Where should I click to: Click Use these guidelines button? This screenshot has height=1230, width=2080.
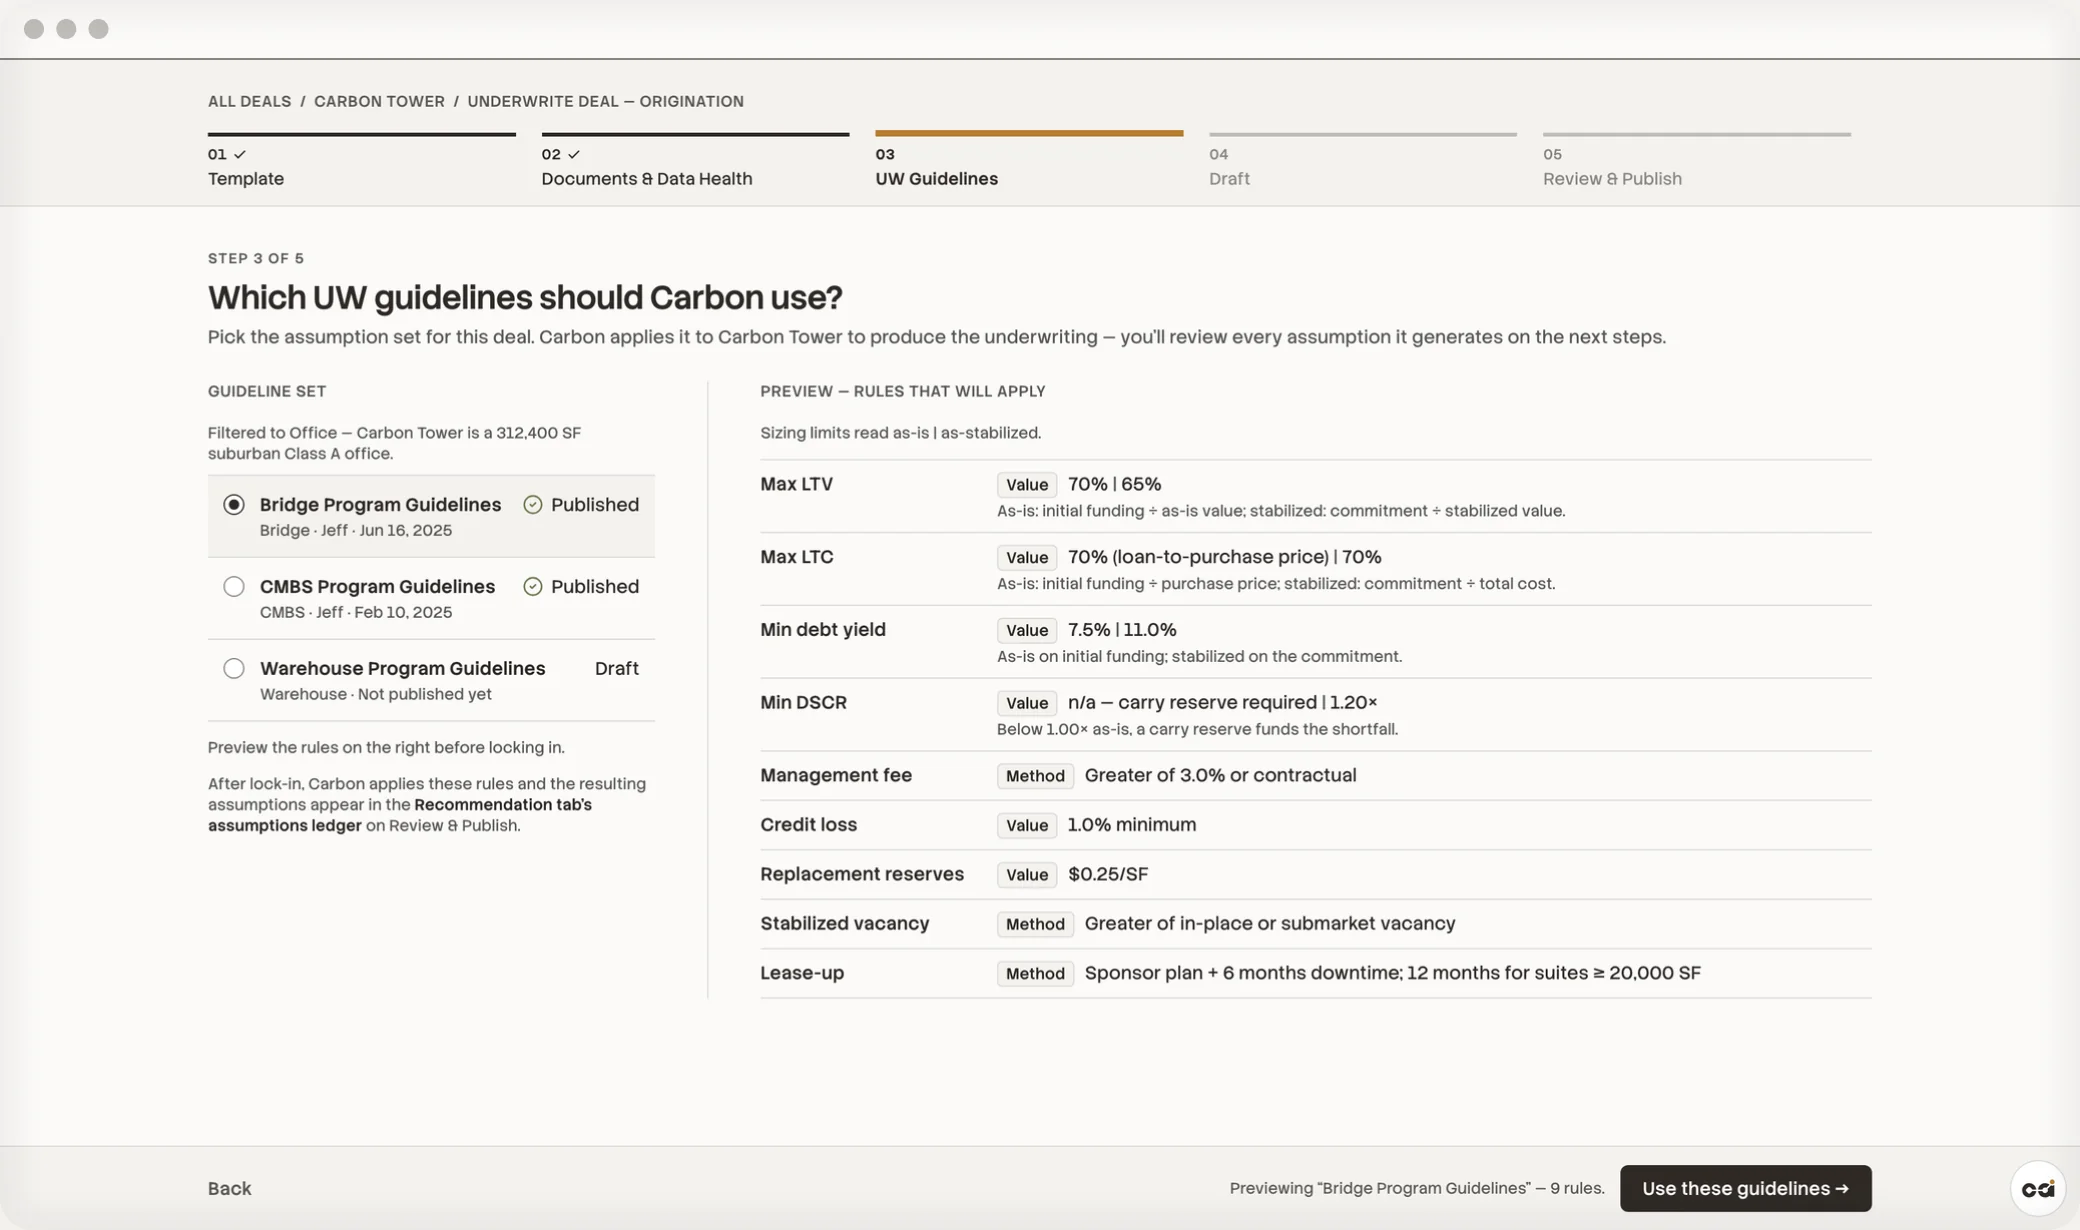point(1746,1188)
